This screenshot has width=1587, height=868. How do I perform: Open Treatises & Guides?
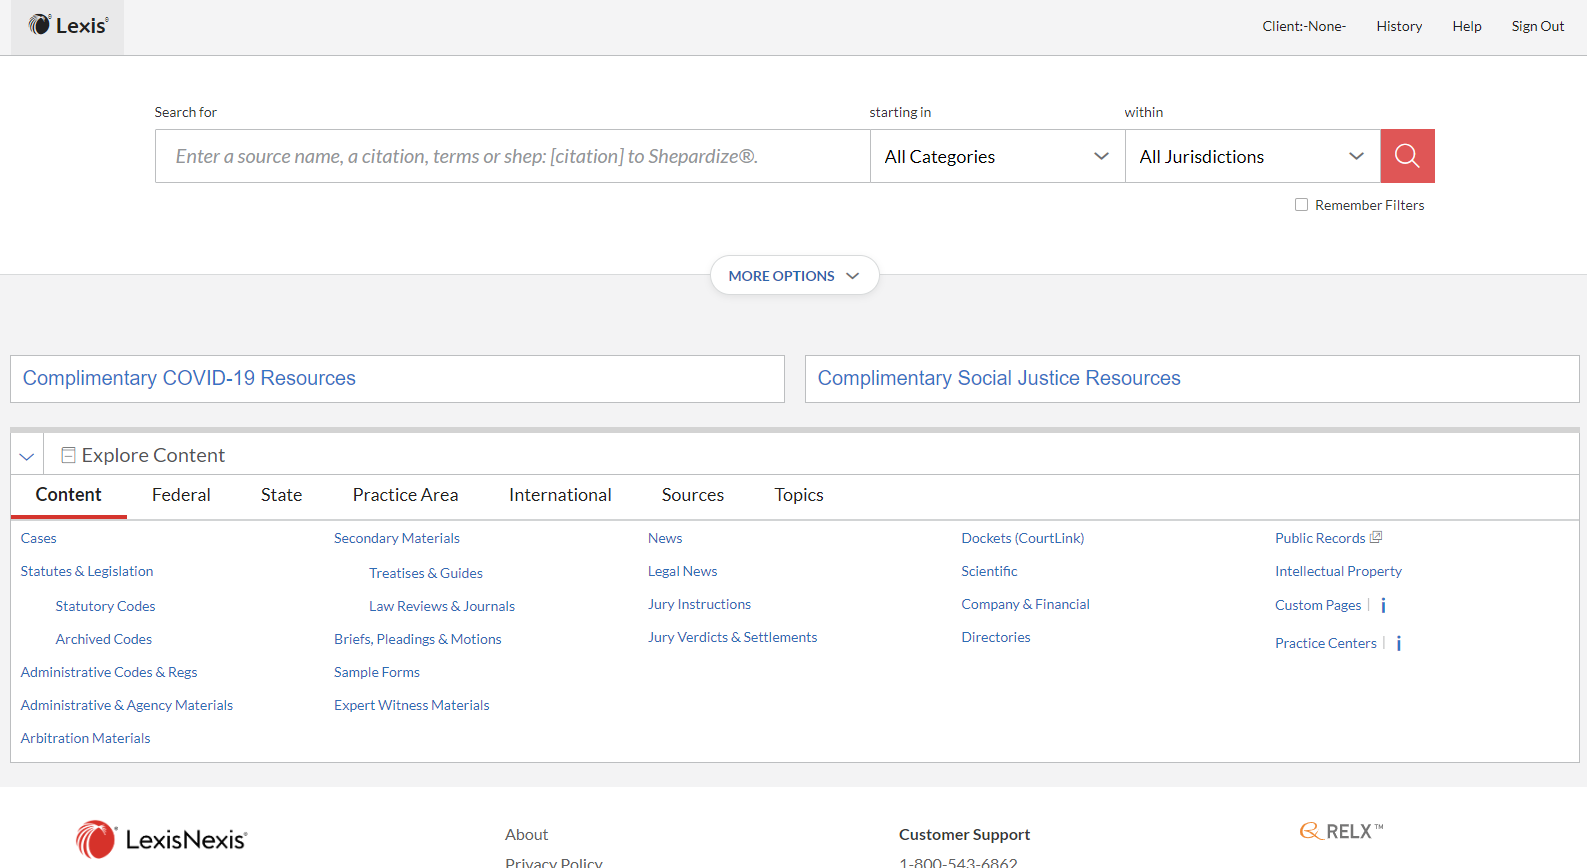pyautogui.click(x=426, y=573)
